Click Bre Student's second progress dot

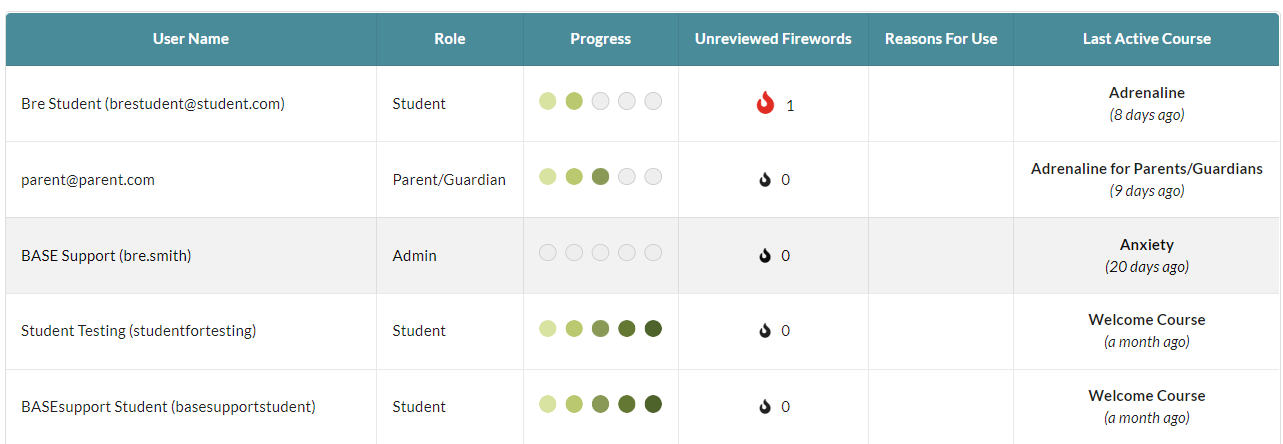point(574,101)
